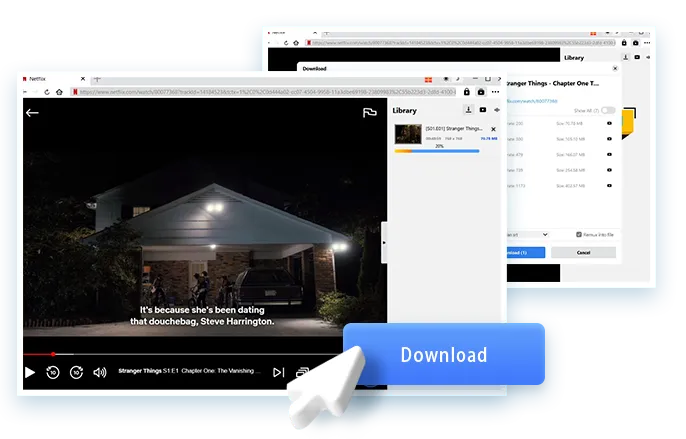Open three-dot menu in back window
686x439 pixels.
pos(647,43)
